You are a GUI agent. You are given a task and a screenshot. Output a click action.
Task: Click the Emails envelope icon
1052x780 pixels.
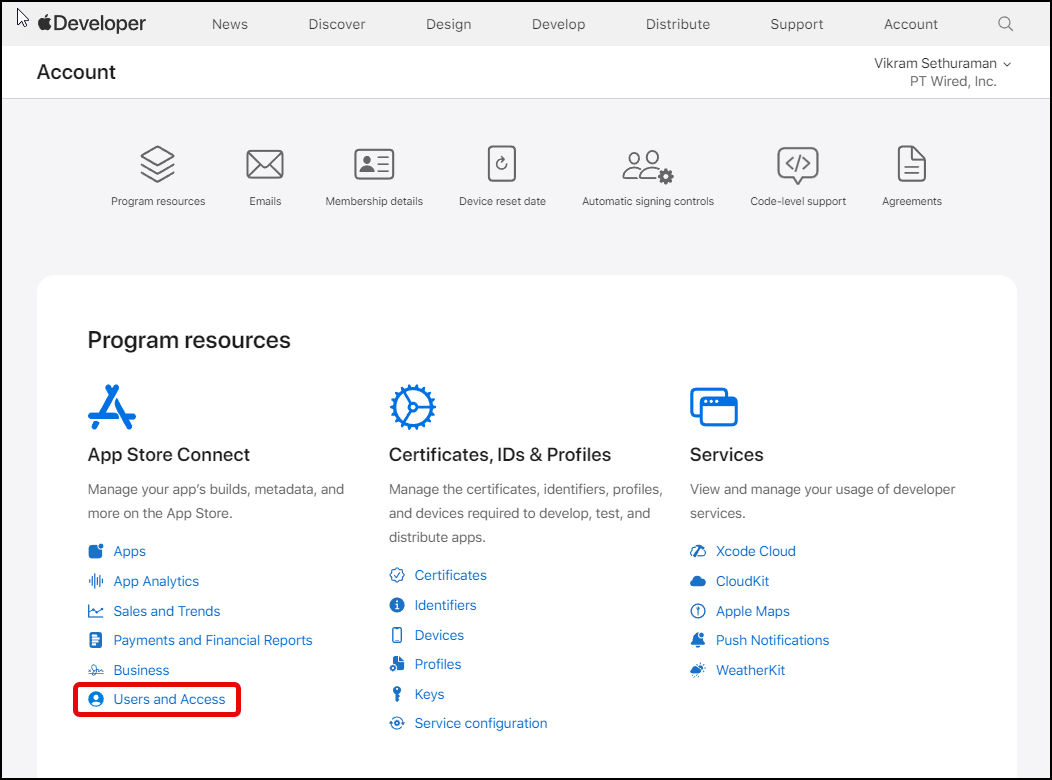[x=265, y=164]
